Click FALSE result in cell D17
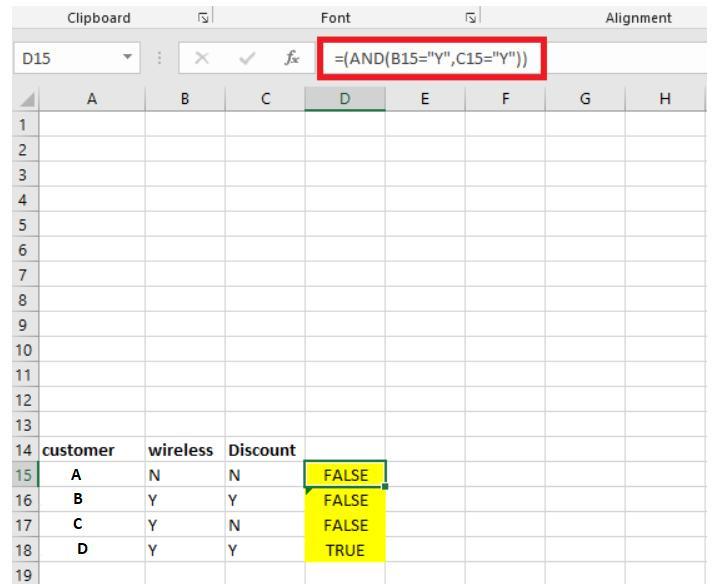This screenshot has width=724, height=584. (x=345, y=524)
